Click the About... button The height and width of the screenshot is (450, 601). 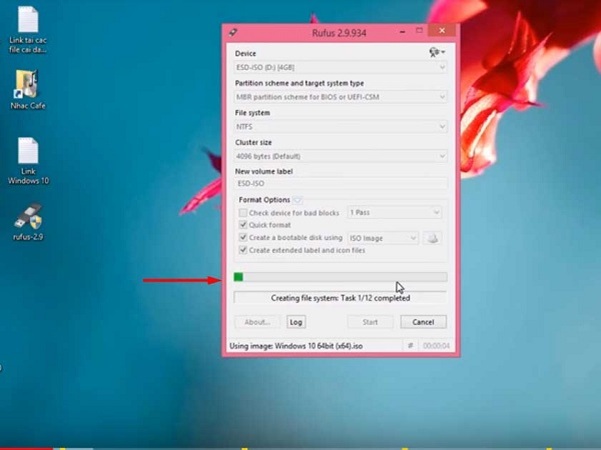pos(257,322)
